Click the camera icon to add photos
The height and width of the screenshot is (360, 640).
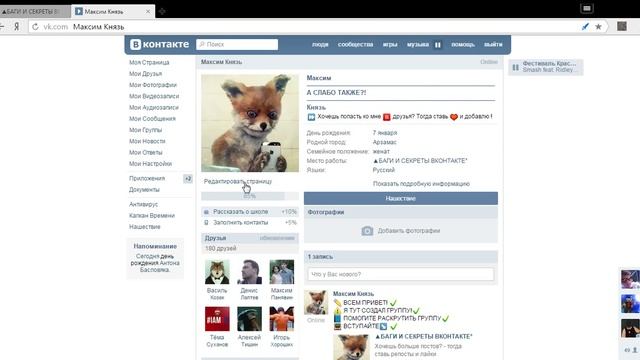coord(367,231)
